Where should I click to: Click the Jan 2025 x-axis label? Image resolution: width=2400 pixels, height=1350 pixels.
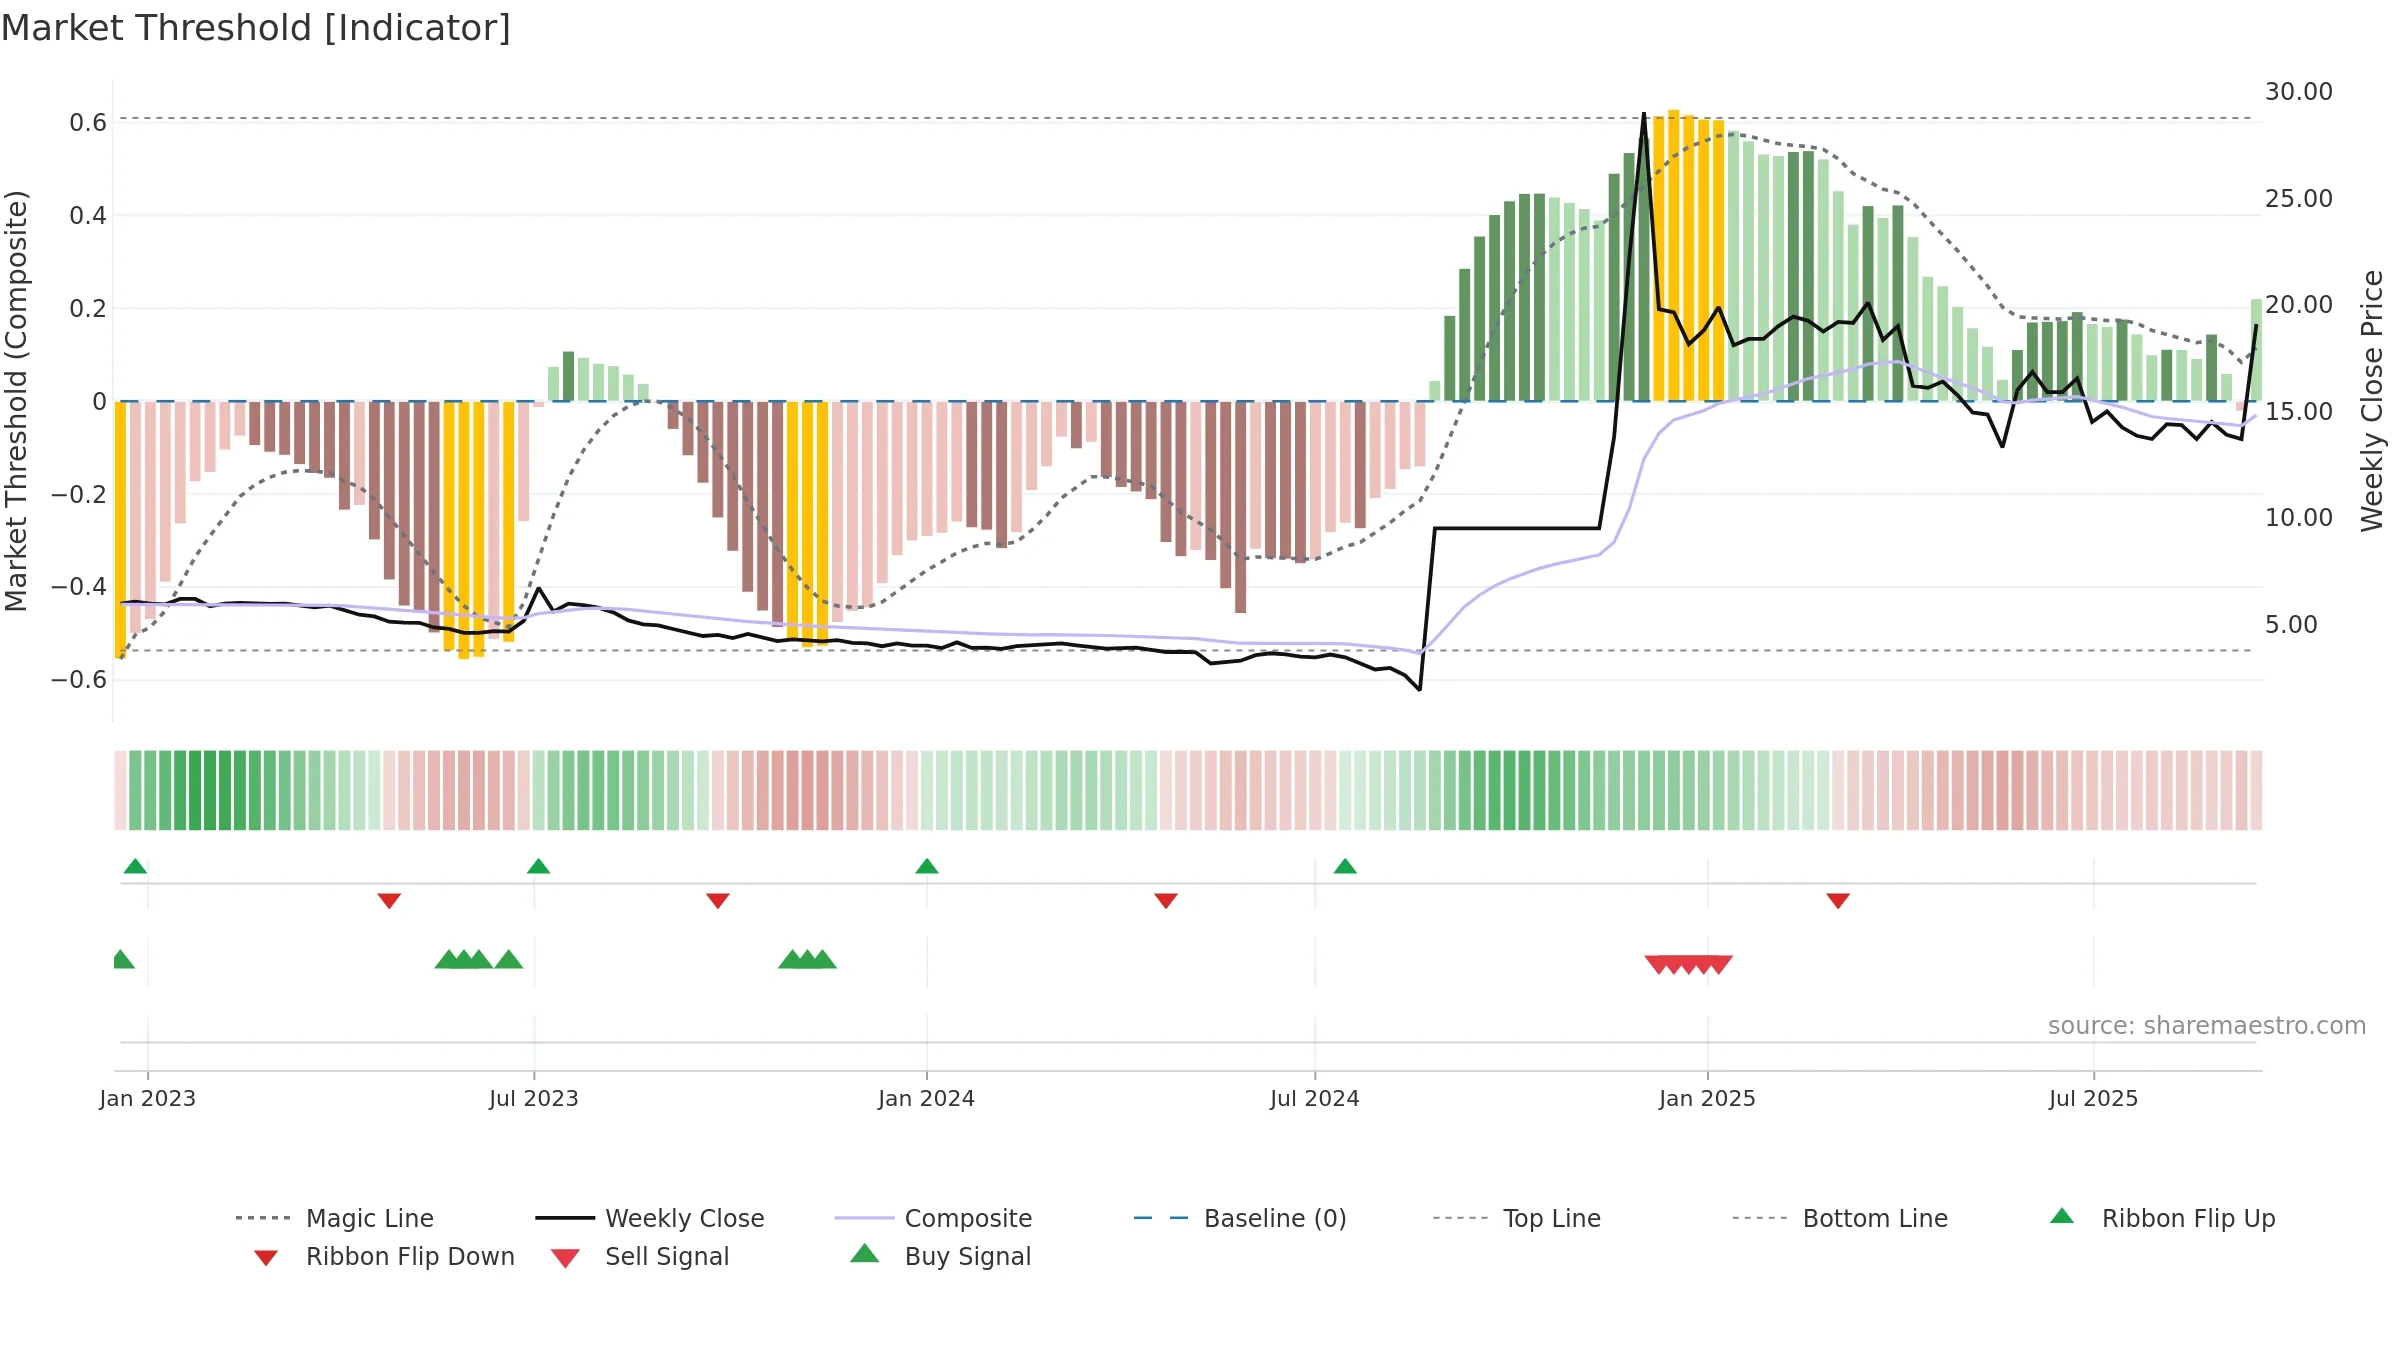coord(1708,1098)
